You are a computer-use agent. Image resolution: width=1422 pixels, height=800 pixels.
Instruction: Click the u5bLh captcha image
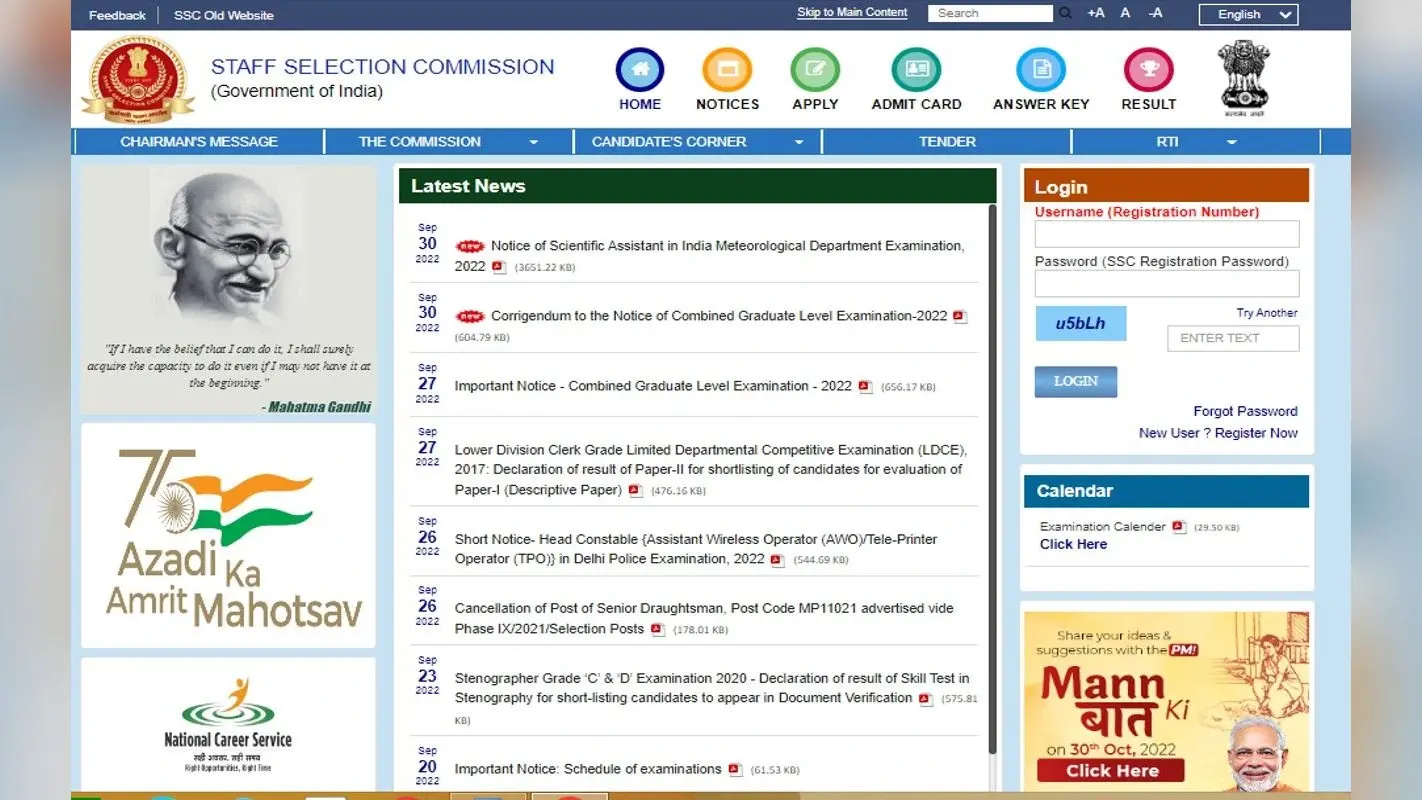(1080, 323)
